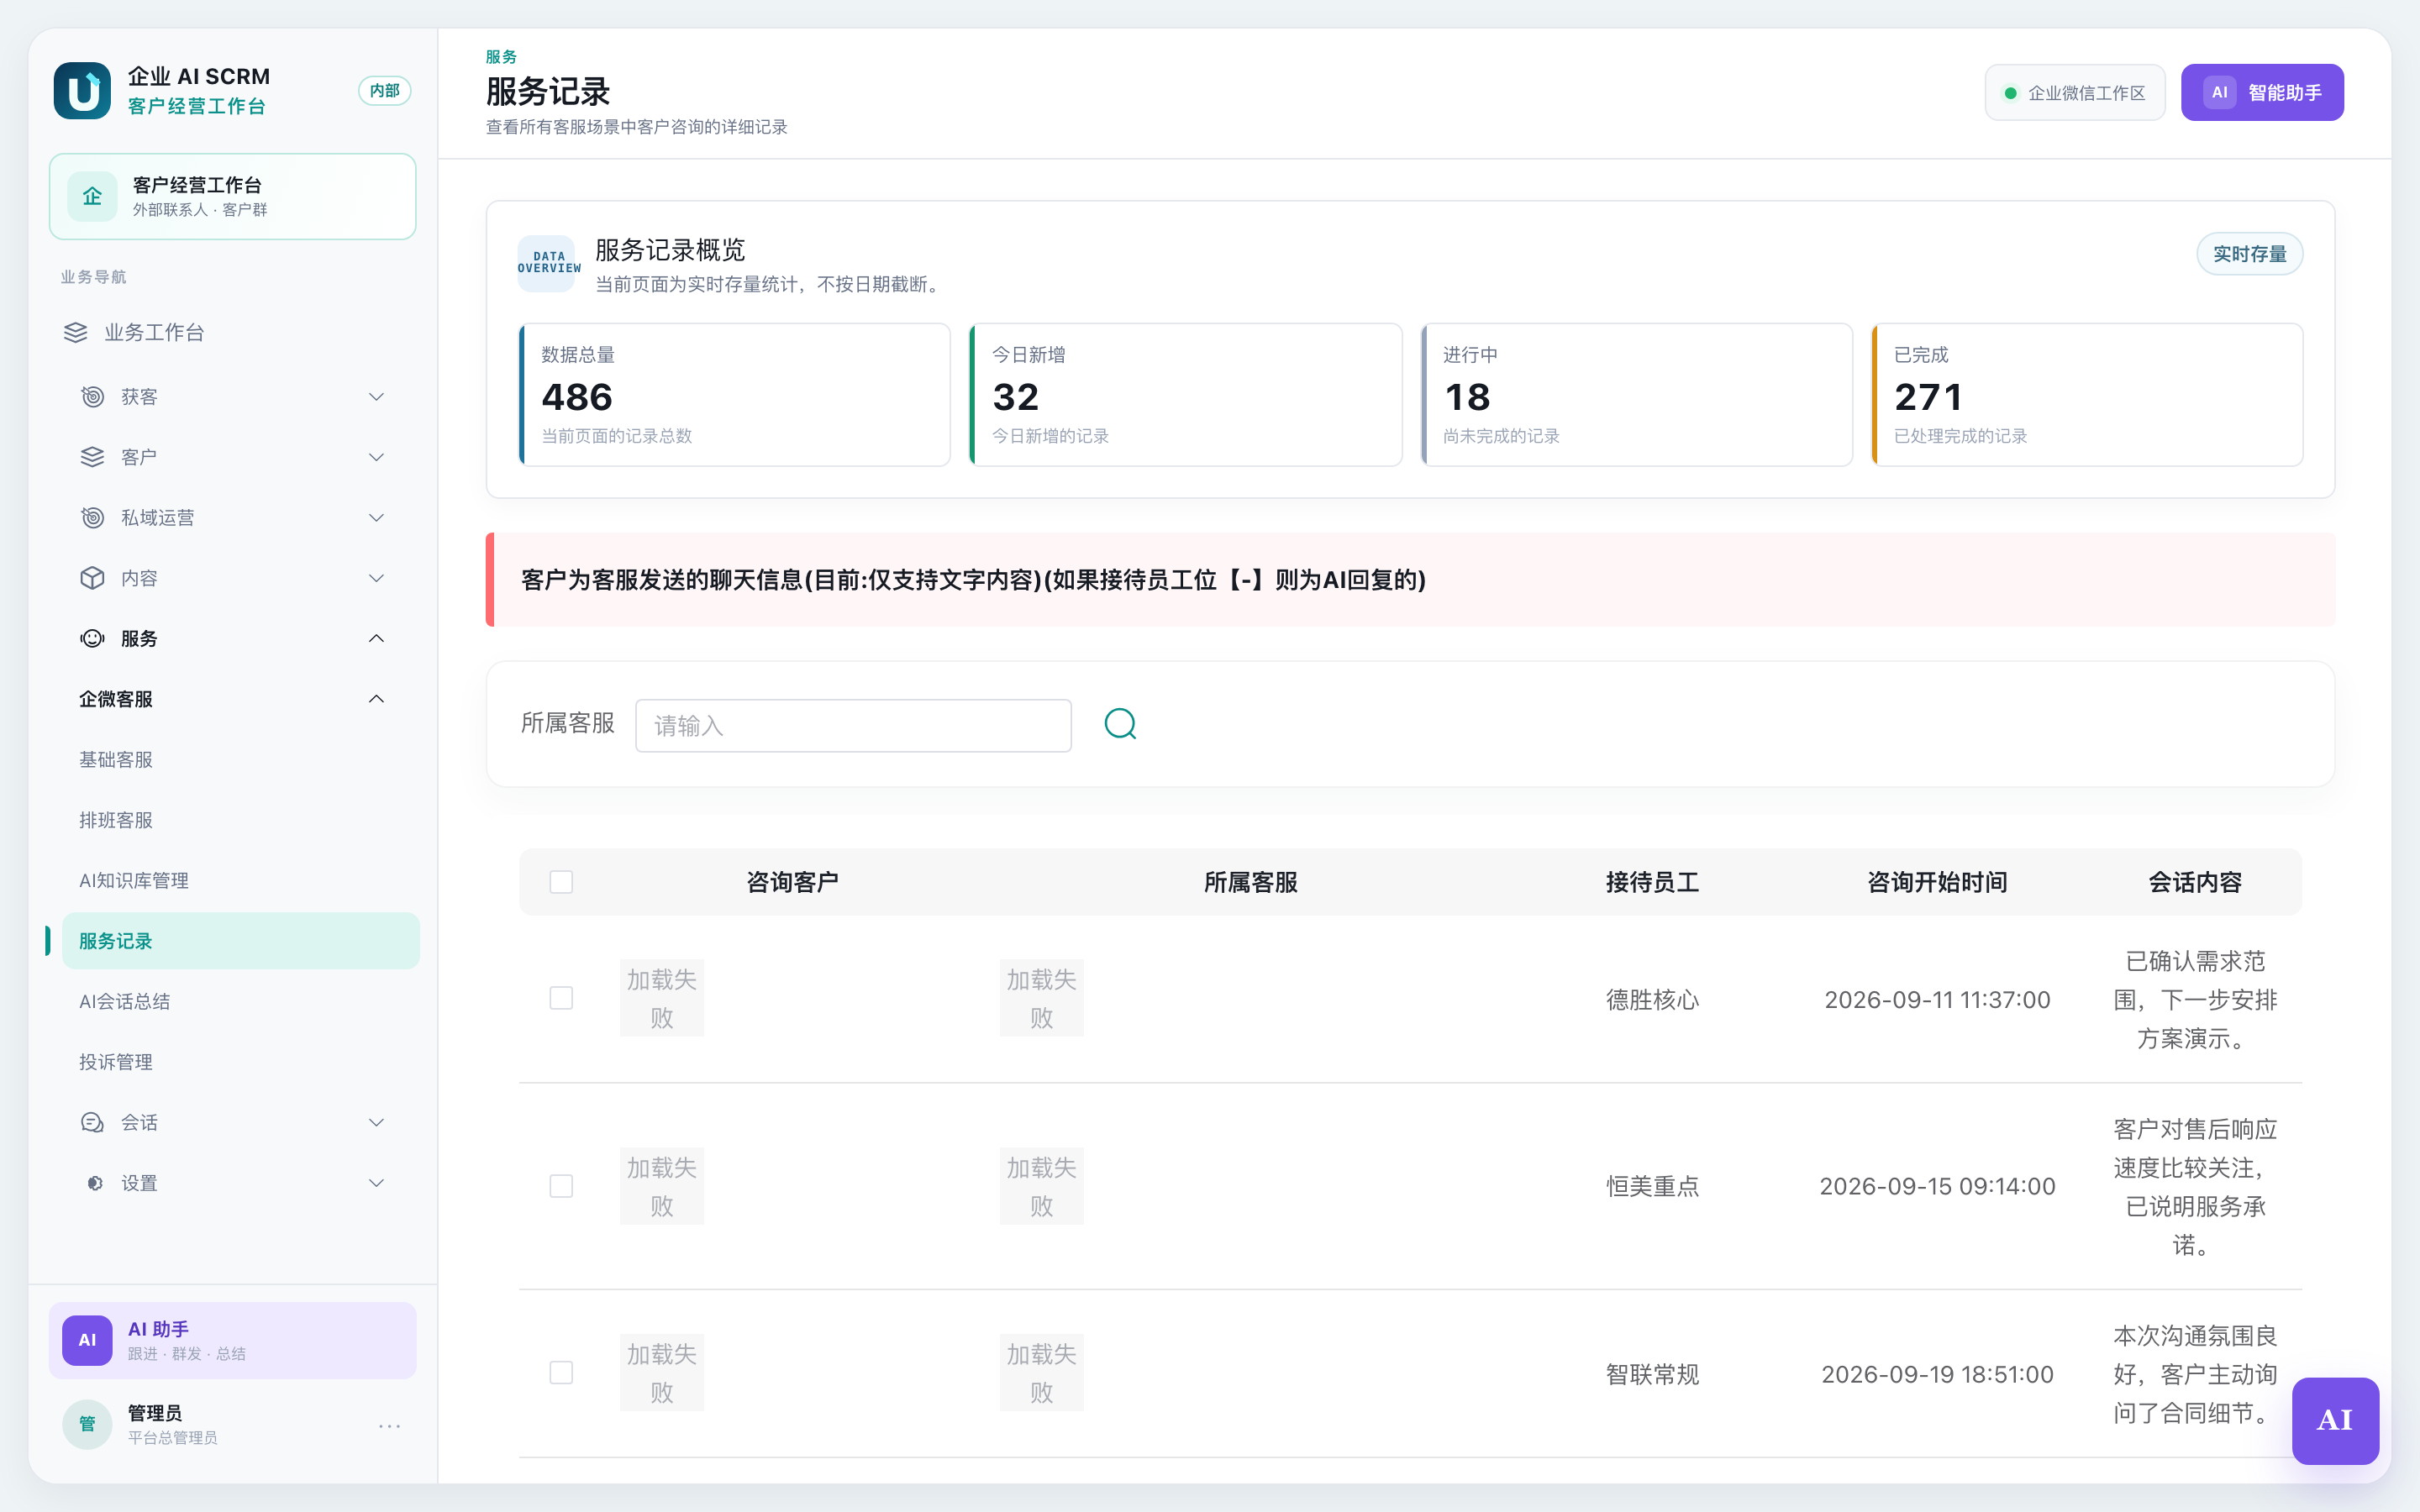Image resolution: width=2420 pixels, height=1512 pixels.
Task: Expand the 客户 menu chevron
Action: [x=376, y=457]
